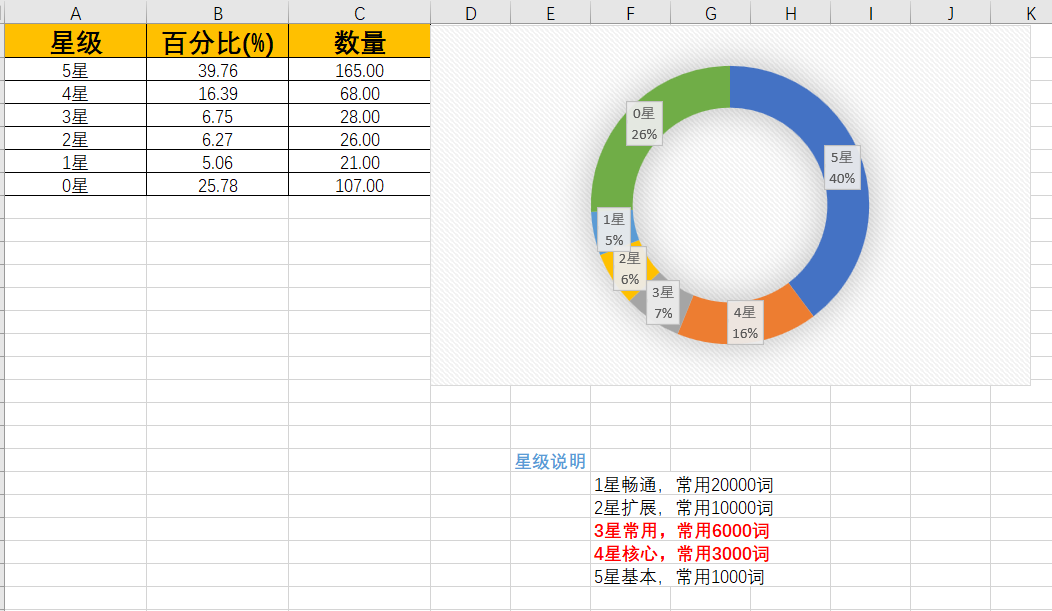Click the quantity cell 107.00
Viewport: 1052px width, 611px height.
click(x=360, y=184)
